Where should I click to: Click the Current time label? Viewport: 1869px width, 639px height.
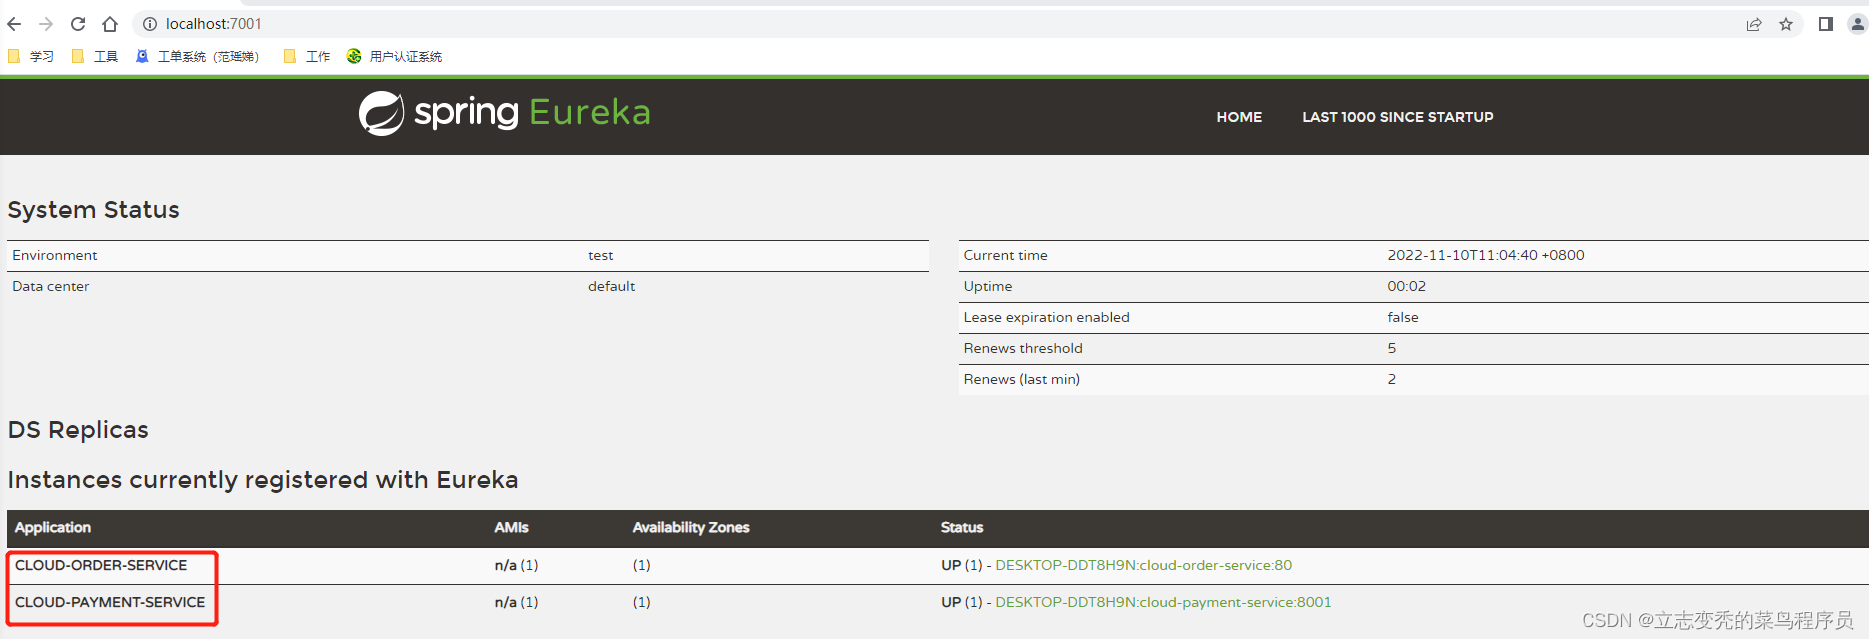[1005, 255]
